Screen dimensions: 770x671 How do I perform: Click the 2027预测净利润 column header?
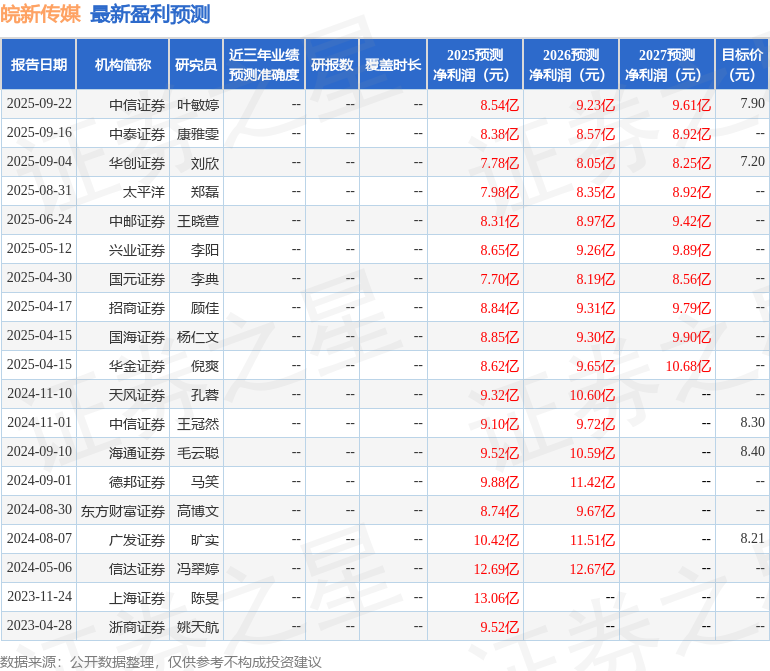point(667,64)
